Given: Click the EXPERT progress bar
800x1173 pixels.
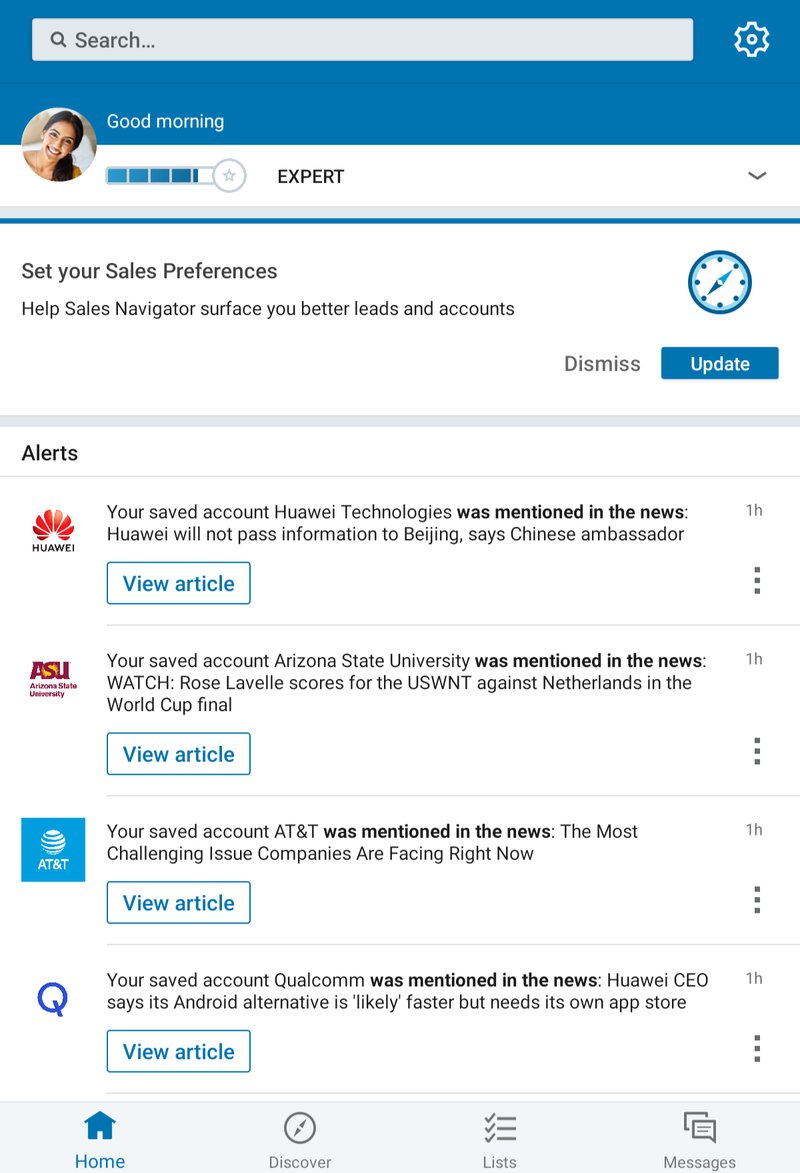Looking at the screenshot, I should pyautogui.click(x=160, y=175).
